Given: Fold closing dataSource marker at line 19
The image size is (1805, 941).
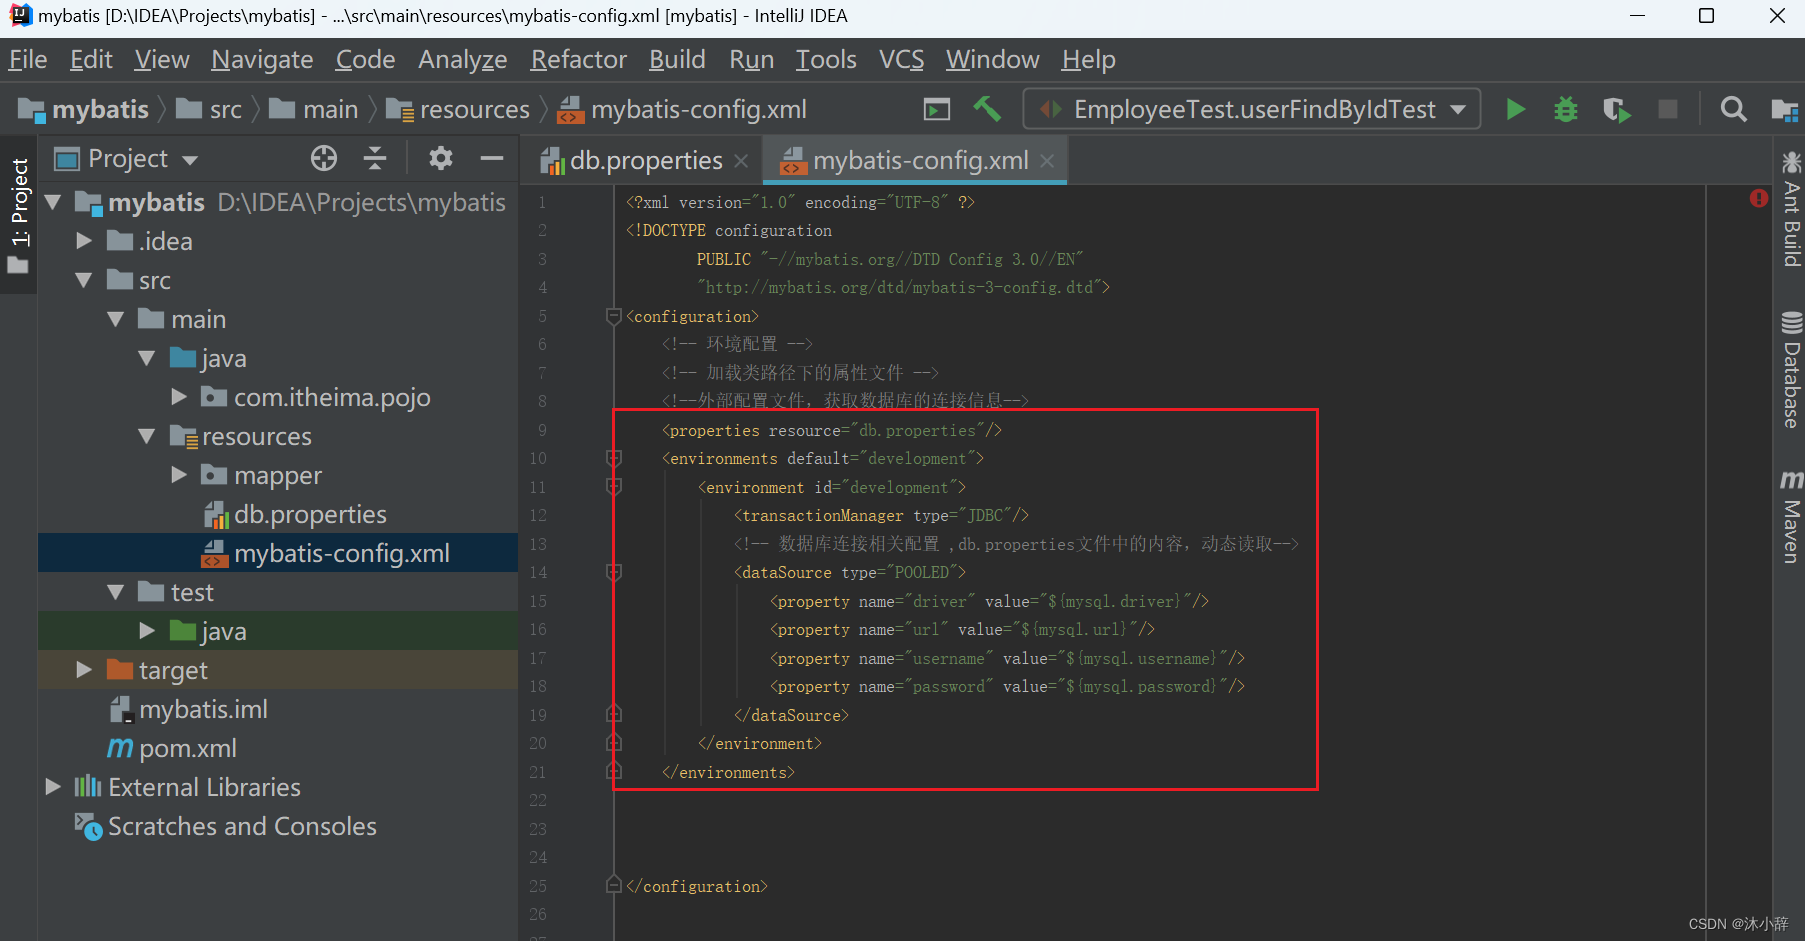Looking at the screenshot, I should [x=614, y=714].
